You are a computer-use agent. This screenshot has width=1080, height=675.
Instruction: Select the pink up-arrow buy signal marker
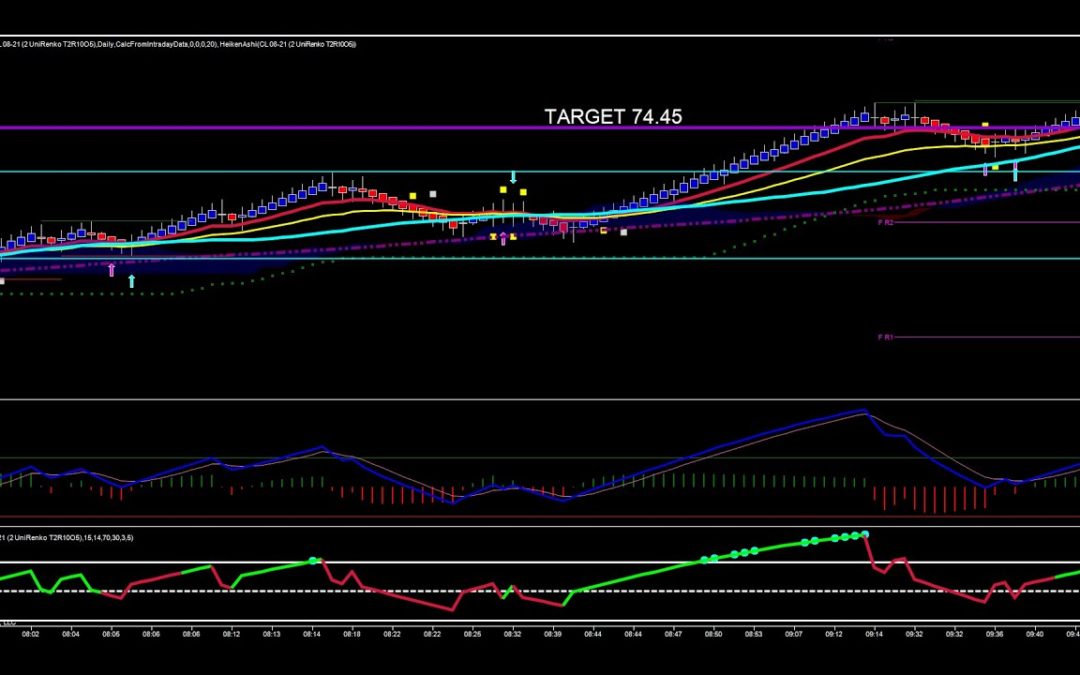click(x=111, y=269)
